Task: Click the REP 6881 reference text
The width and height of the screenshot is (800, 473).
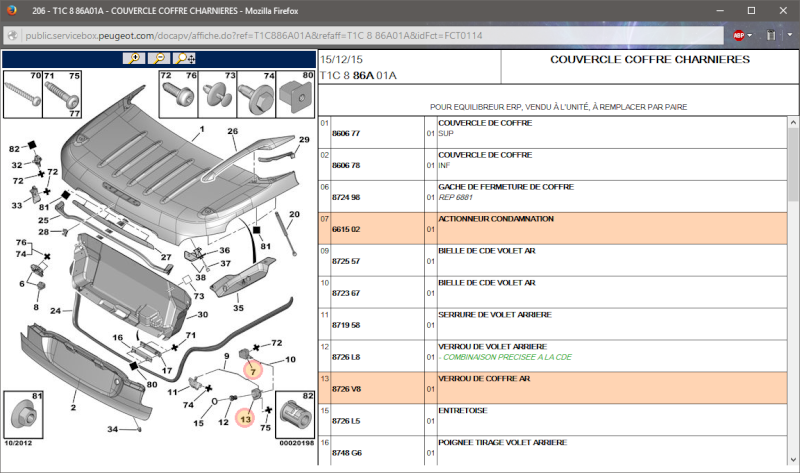Action: pyautogui.click(x=456, y=197)
